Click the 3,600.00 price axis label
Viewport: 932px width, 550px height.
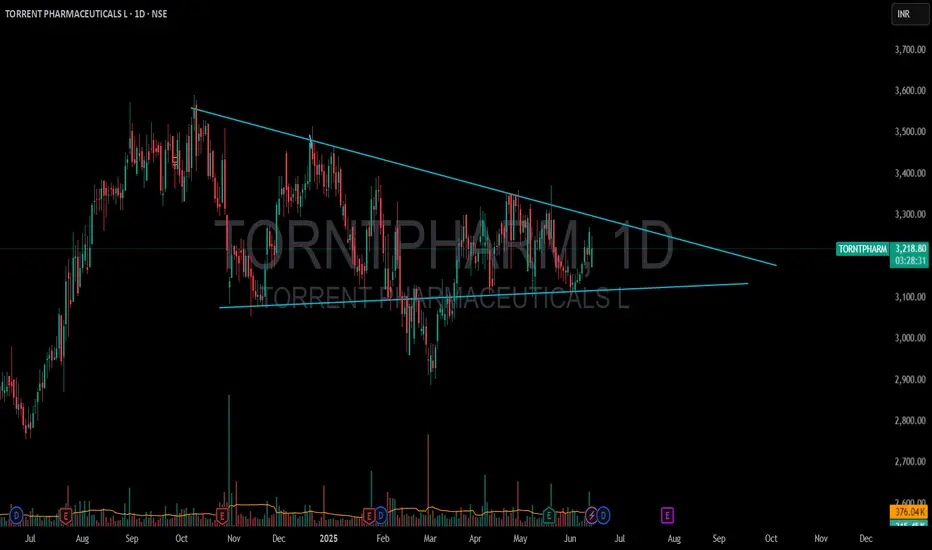click(x=910, y=90)
